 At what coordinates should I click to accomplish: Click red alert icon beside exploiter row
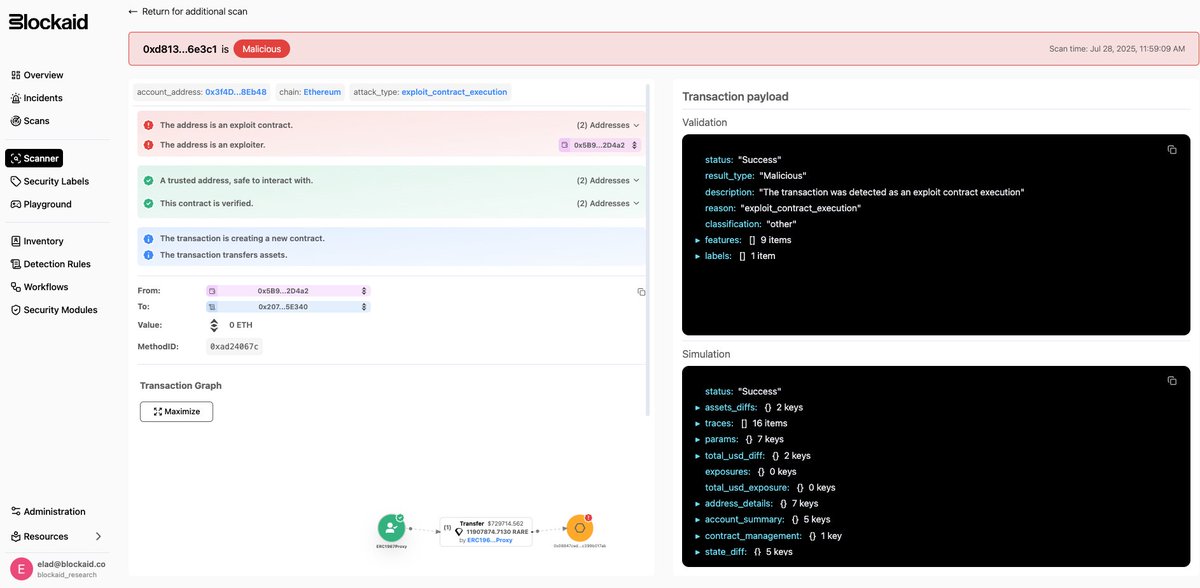[148, 145]
